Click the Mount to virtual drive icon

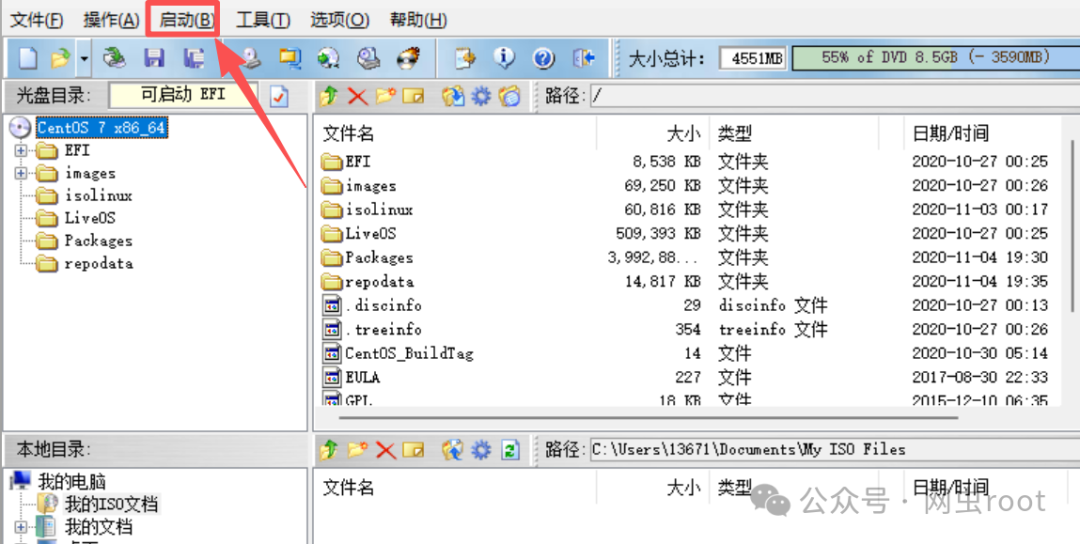[x=369, y=59]
